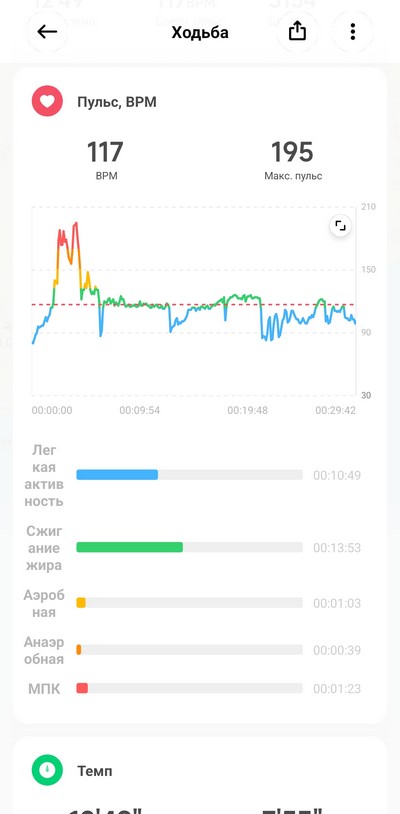Tap the yellow Аэробная zone bar
This screenshot has width=400, height=814.
(81, 603)
